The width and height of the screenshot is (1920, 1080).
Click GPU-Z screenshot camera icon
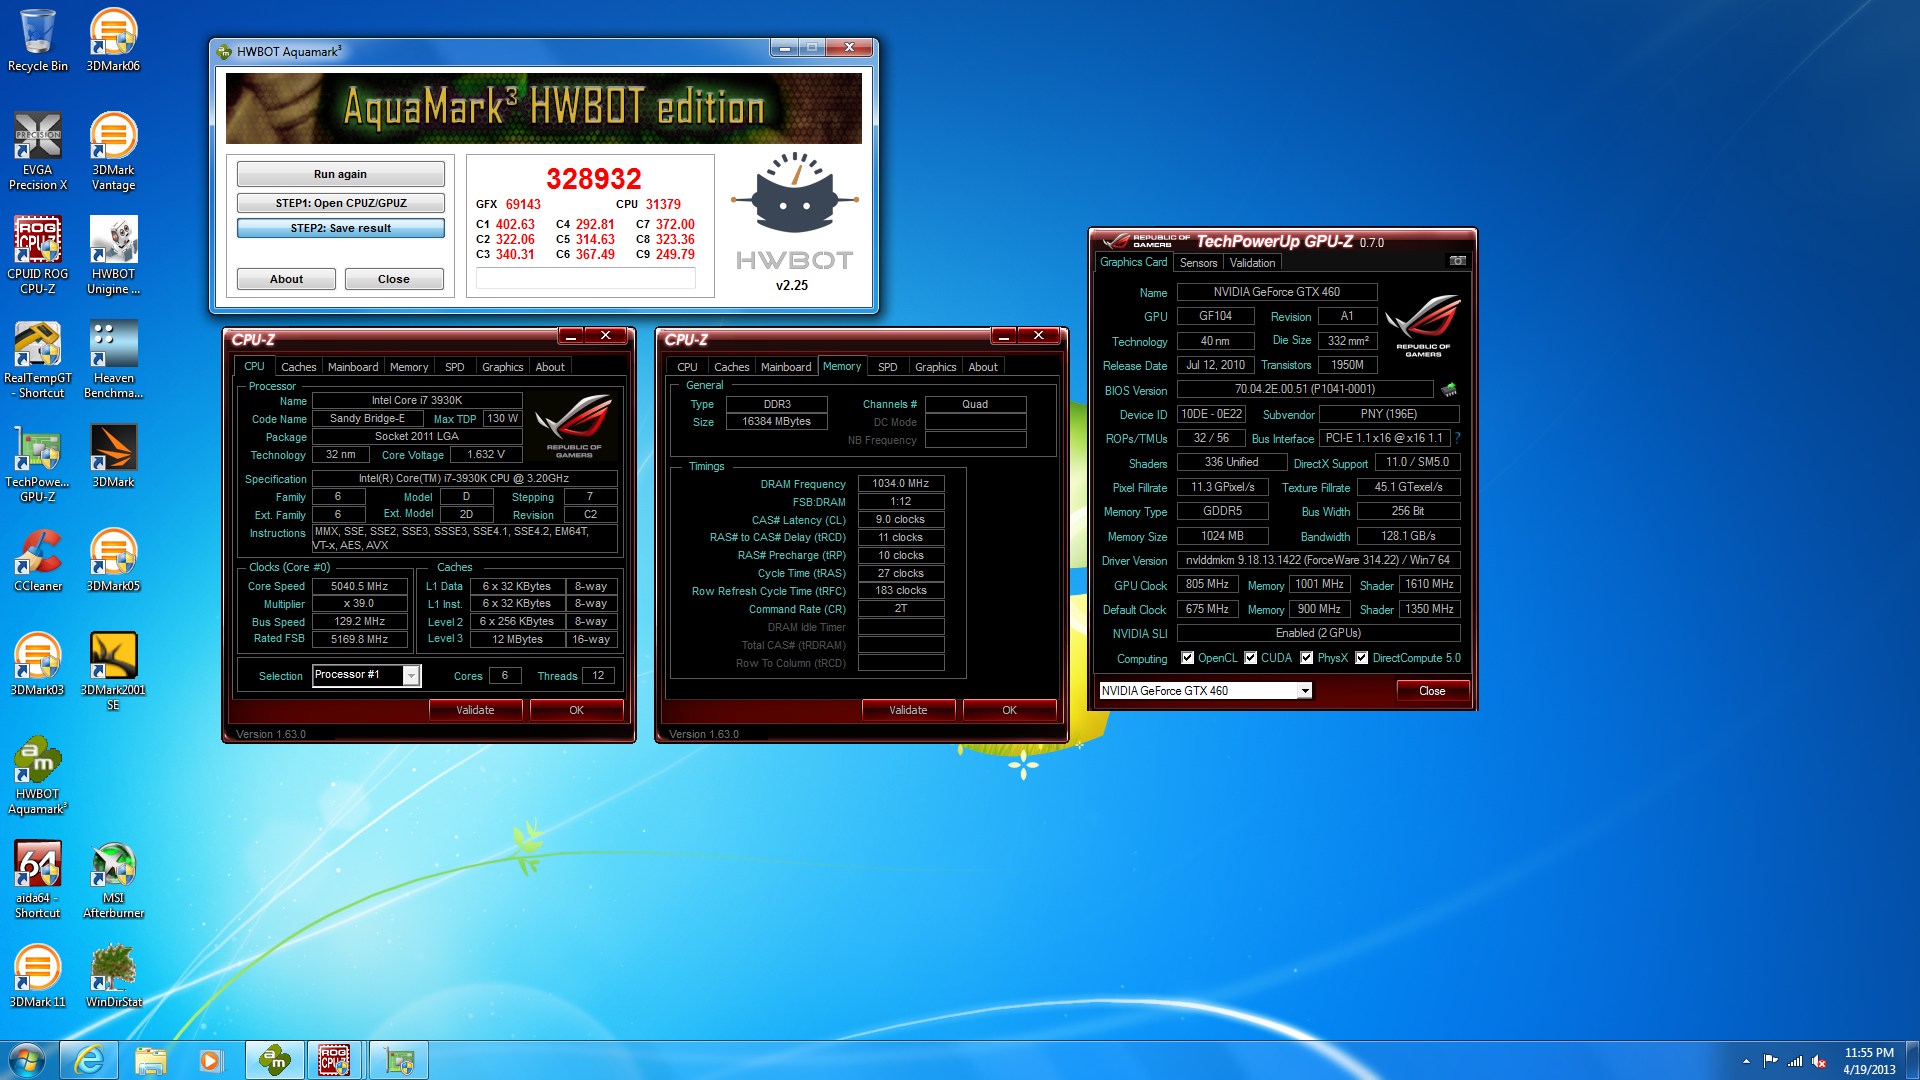pyautogui.click(x=1458, y=261)
